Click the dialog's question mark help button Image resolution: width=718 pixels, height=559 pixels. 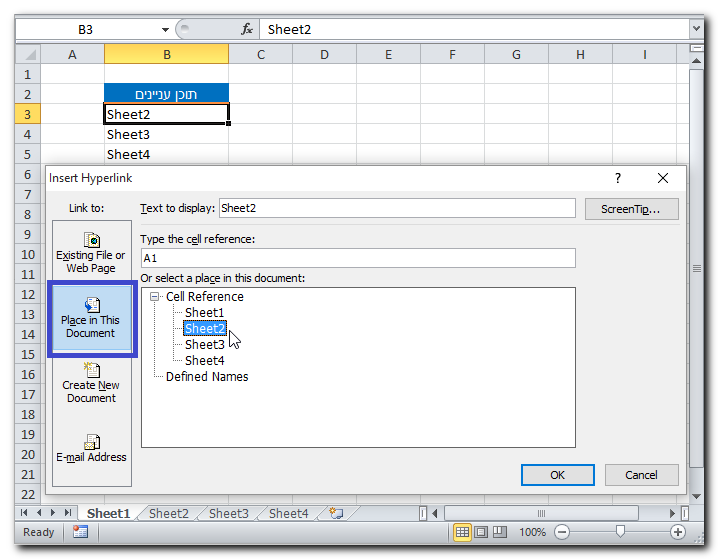point(618,178)
